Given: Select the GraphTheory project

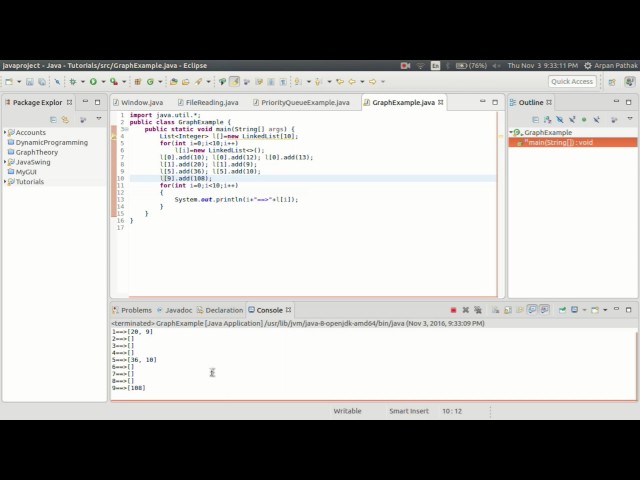Looking at the screenshot, I should tap(37, 152).
